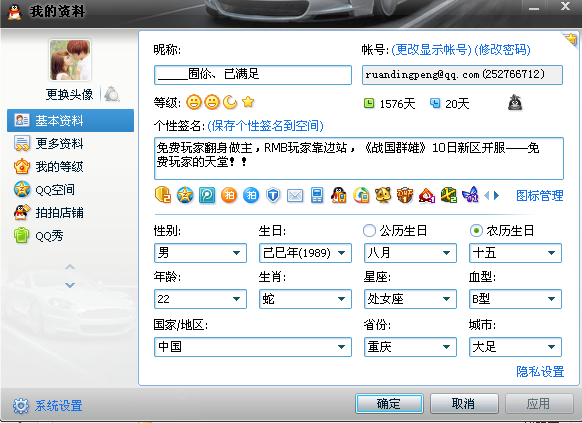Click the sidebar up chevron arrow
This screenshot has height=423, width=582.
(70, 266)
